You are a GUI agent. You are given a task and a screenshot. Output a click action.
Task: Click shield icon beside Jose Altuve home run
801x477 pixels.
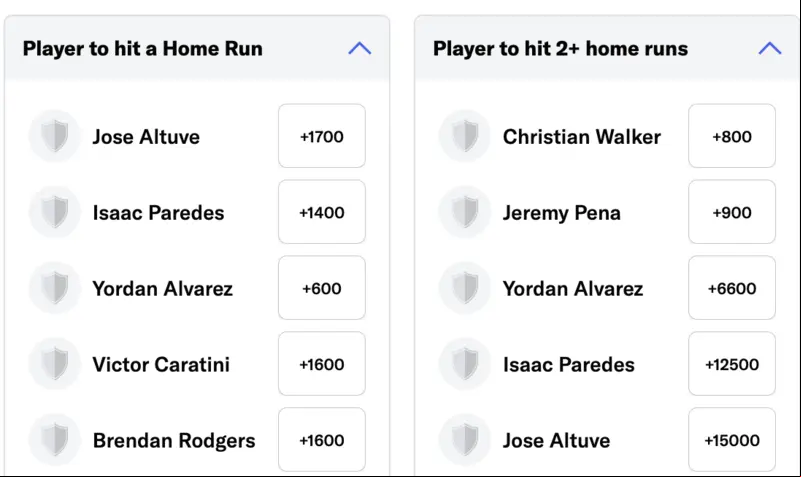(55, 136)
